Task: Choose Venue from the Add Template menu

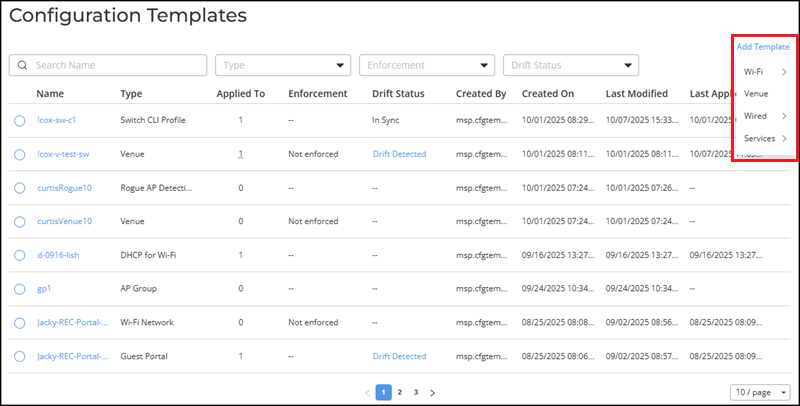Action: (x=756, y=93)
